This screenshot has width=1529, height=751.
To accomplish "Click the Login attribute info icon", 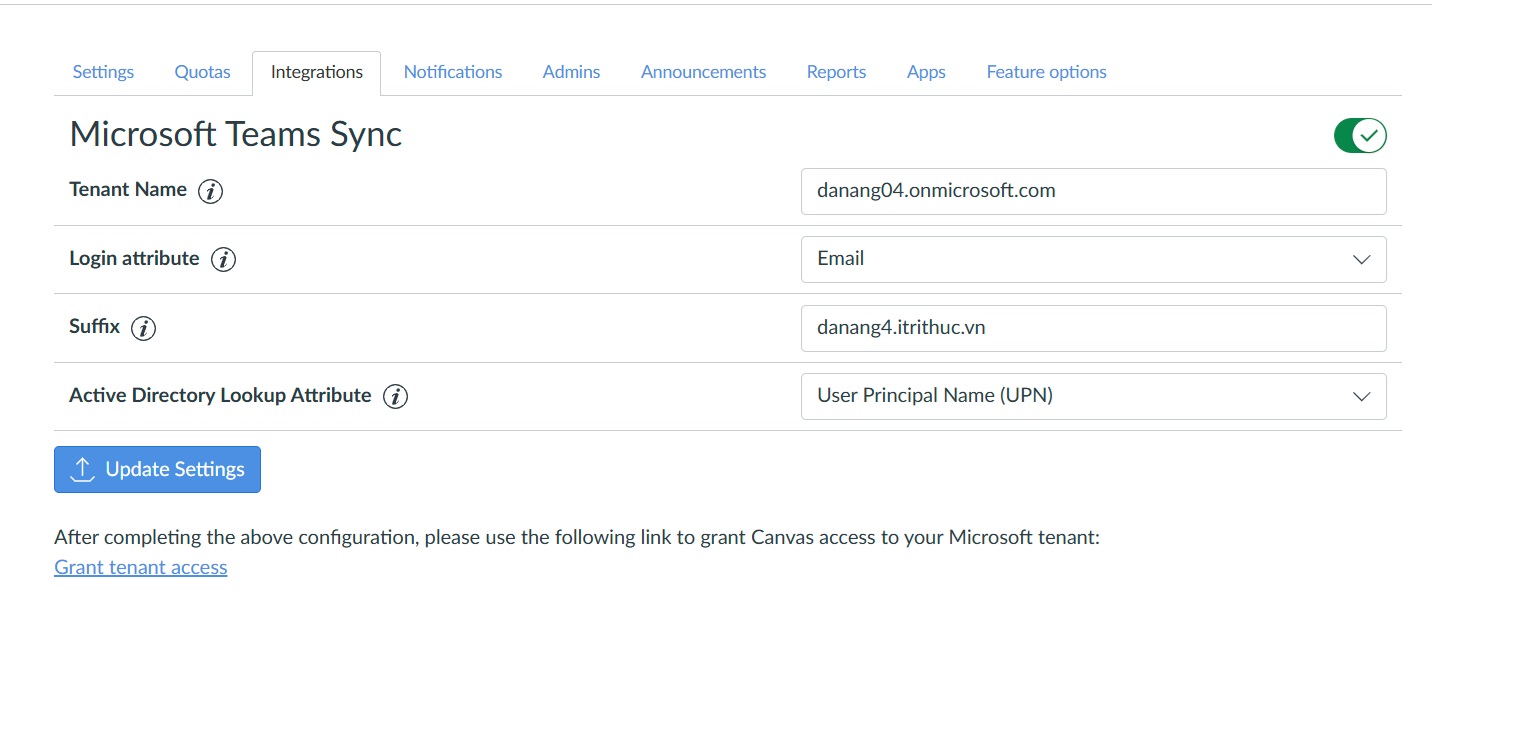I will pos(223,260).
